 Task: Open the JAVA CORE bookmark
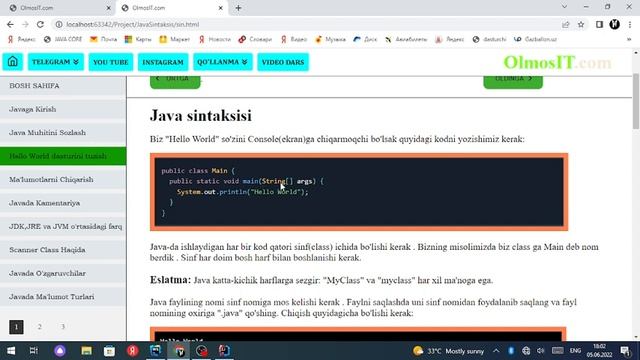[63, 40]
